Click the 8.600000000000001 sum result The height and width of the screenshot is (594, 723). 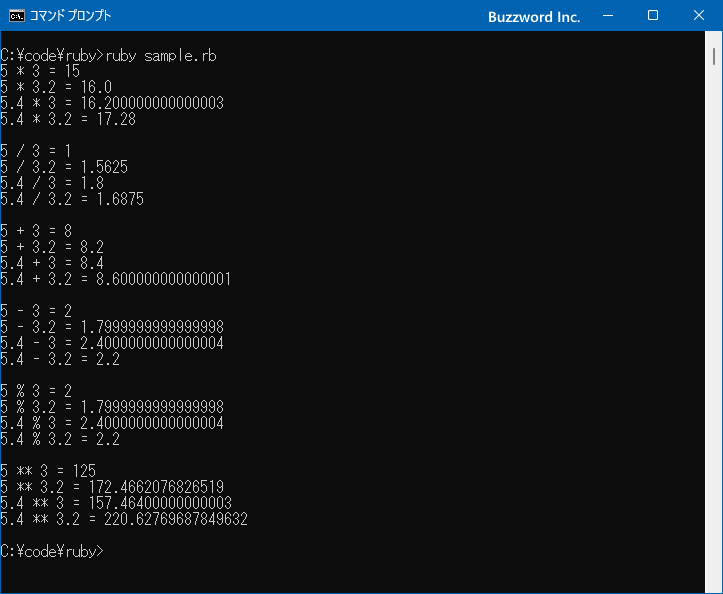point(164,279)
